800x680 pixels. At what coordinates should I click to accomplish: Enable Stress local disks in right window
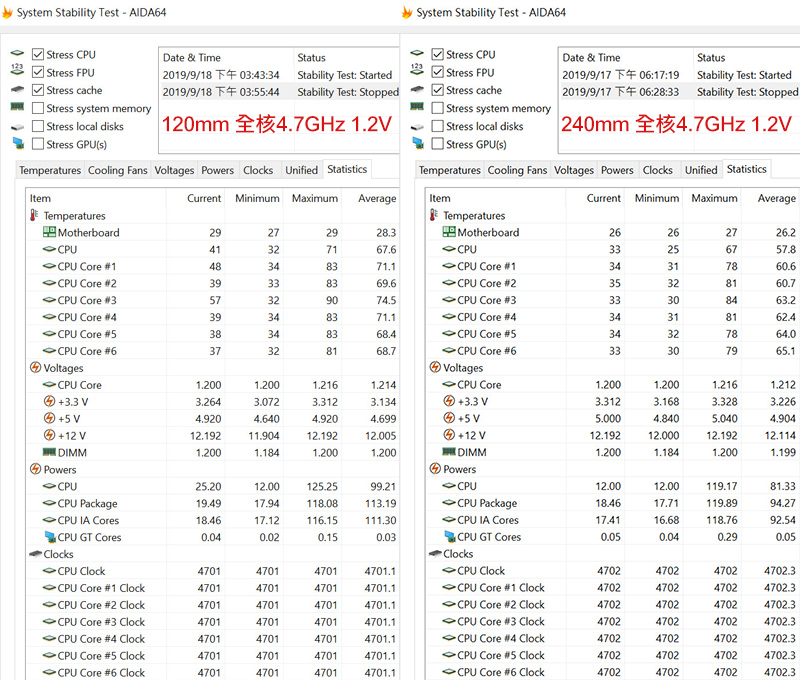tap(437, 126)
